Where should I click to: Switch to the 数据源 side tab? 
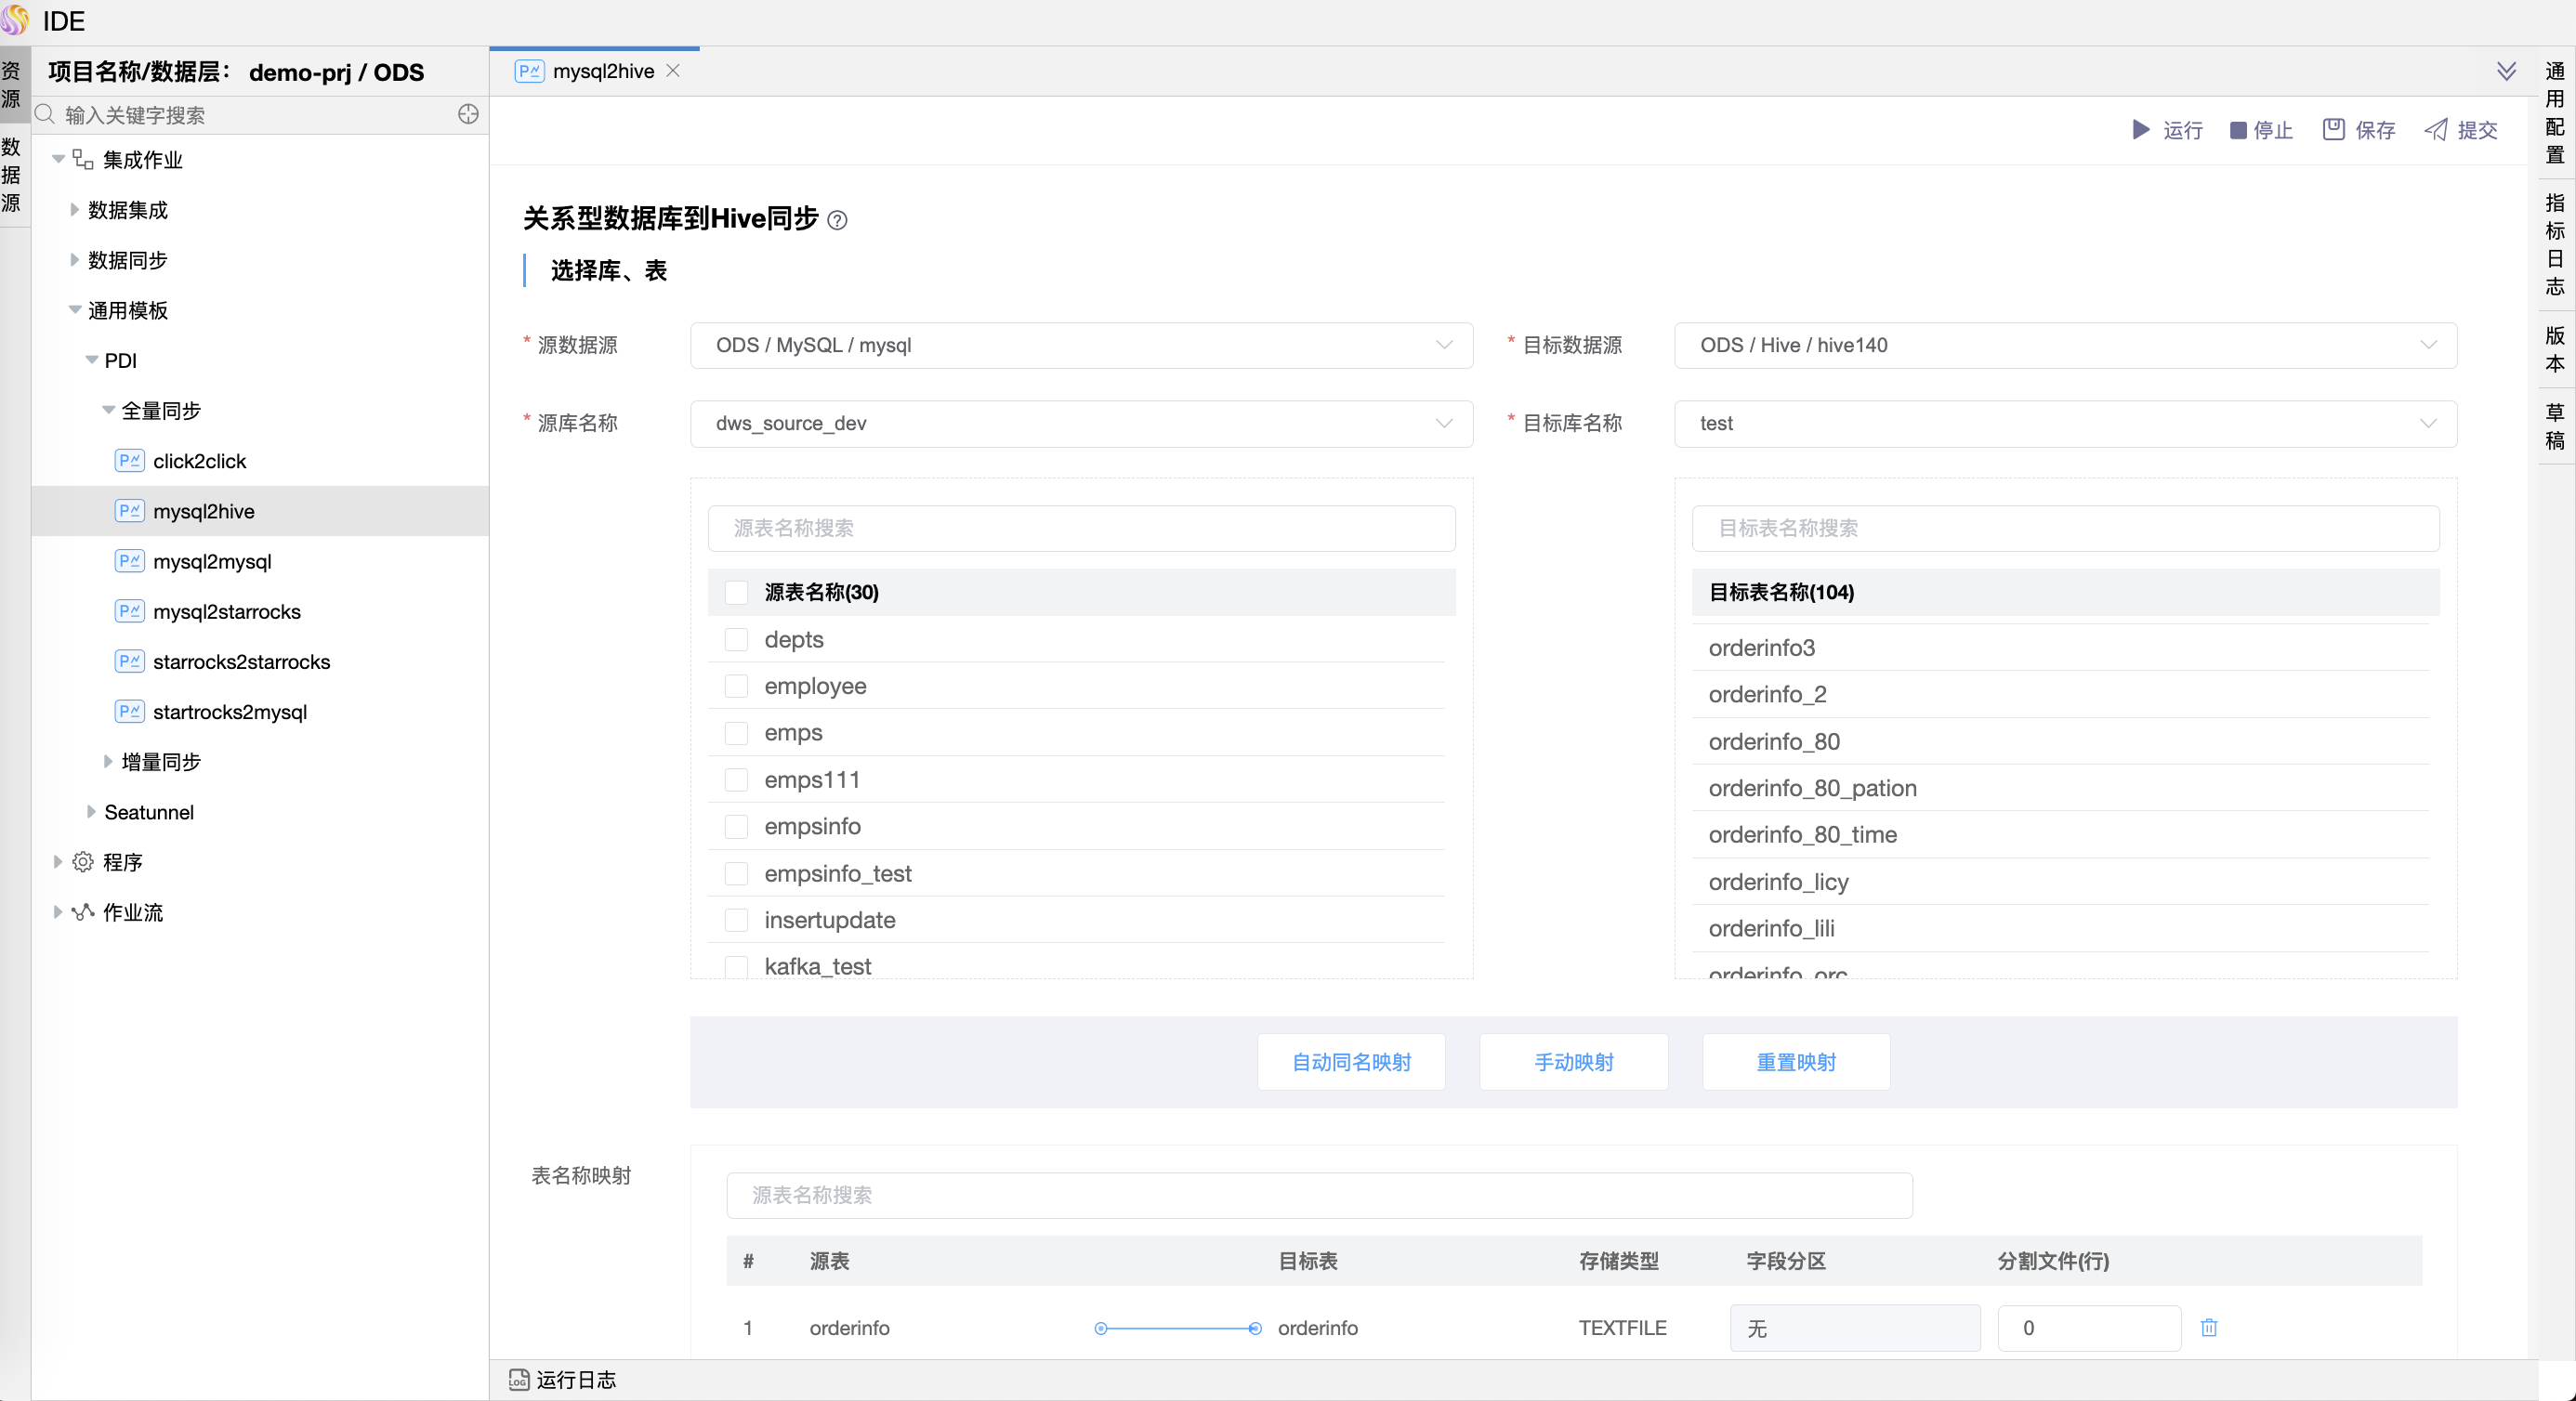[x=12, y=175]
